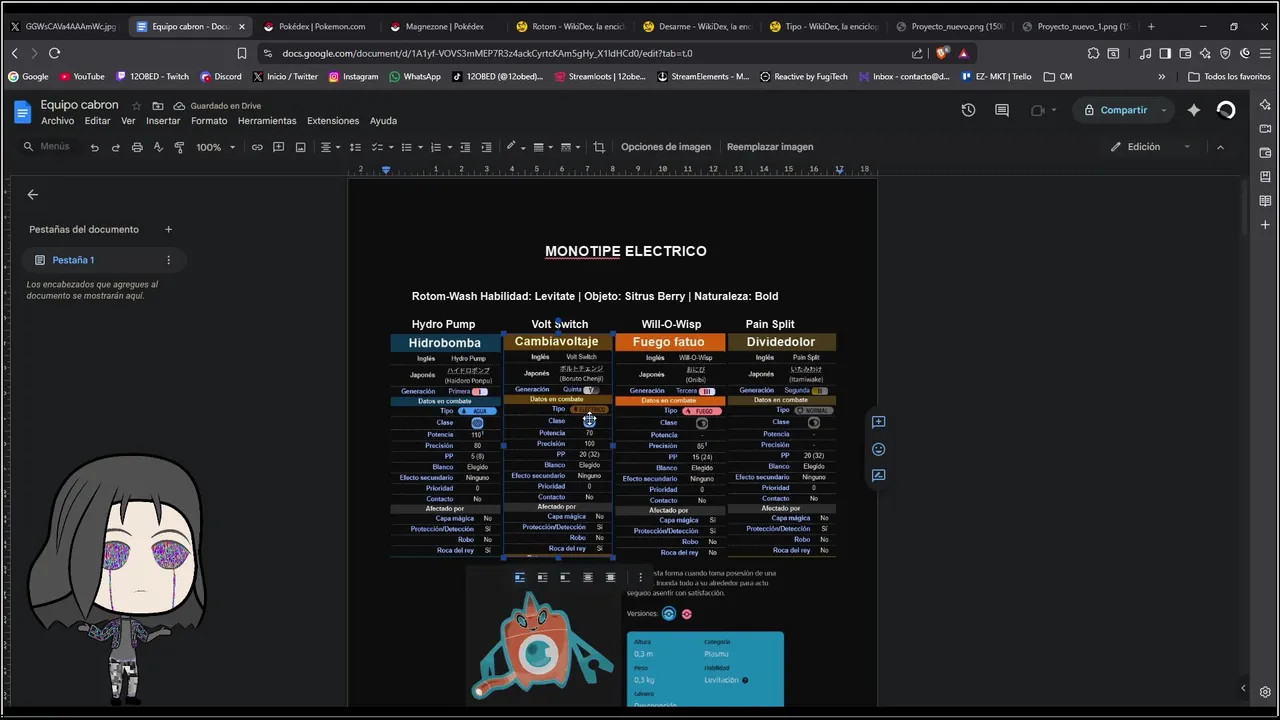Open version history clock icon
This screenshot has height=720, width=1280.
[x=968, y=110]
